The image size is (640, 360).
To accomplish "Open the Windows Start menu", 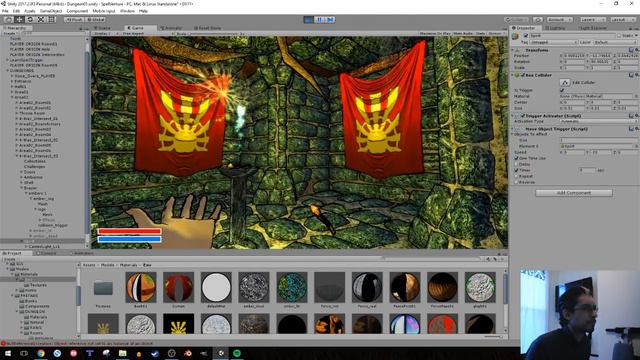I will pos(8,353).
